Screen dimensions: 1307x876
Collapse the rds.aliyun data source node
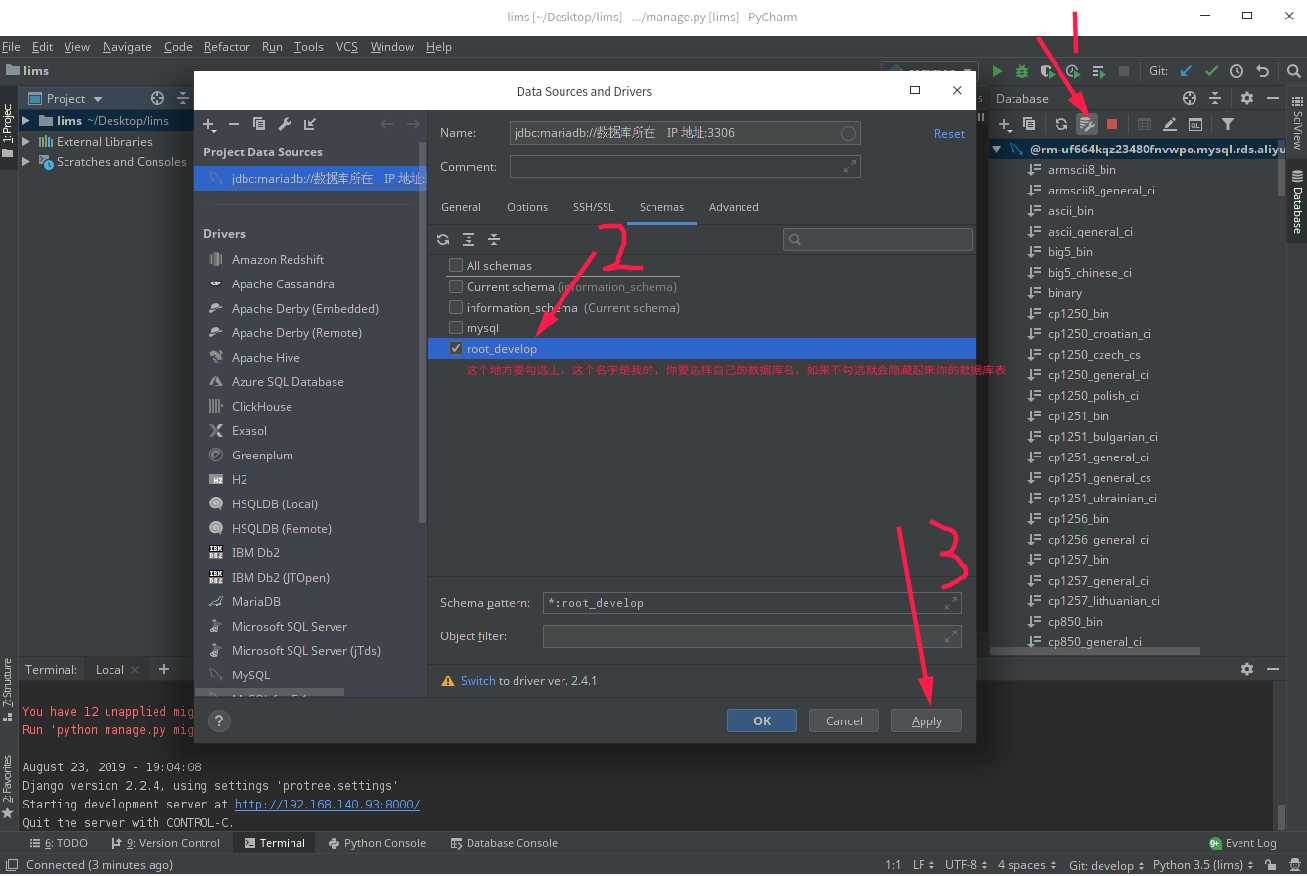[997, 149]
